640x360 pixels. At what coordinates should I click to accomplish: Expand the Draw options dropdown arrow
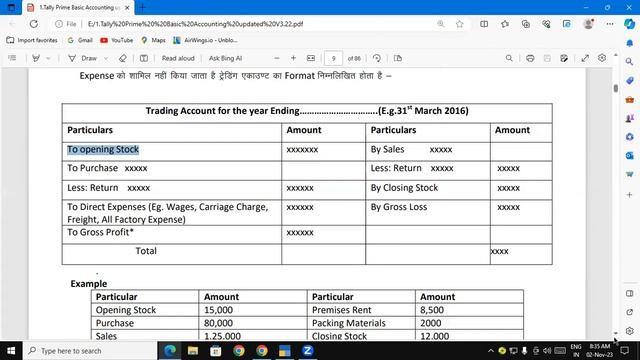coord(106,58)
